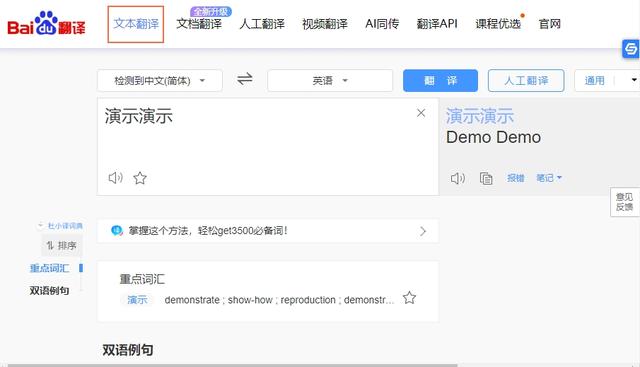This screenshot has width=640, height=367.
Task: Click the 报错 report error link
Action: pos(516,178)
